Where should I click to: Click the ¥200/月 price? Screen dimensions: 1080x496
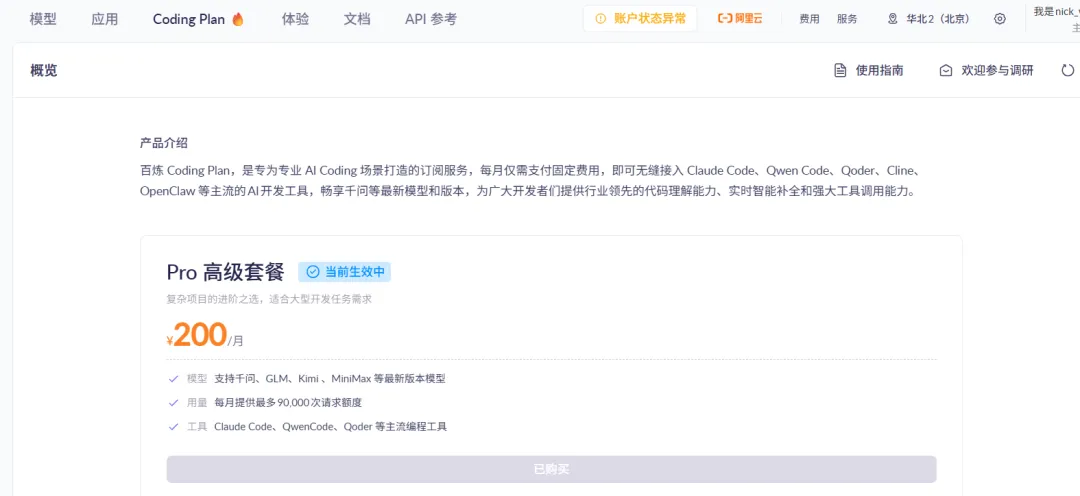pyautogui.click(x=205, y=335)
